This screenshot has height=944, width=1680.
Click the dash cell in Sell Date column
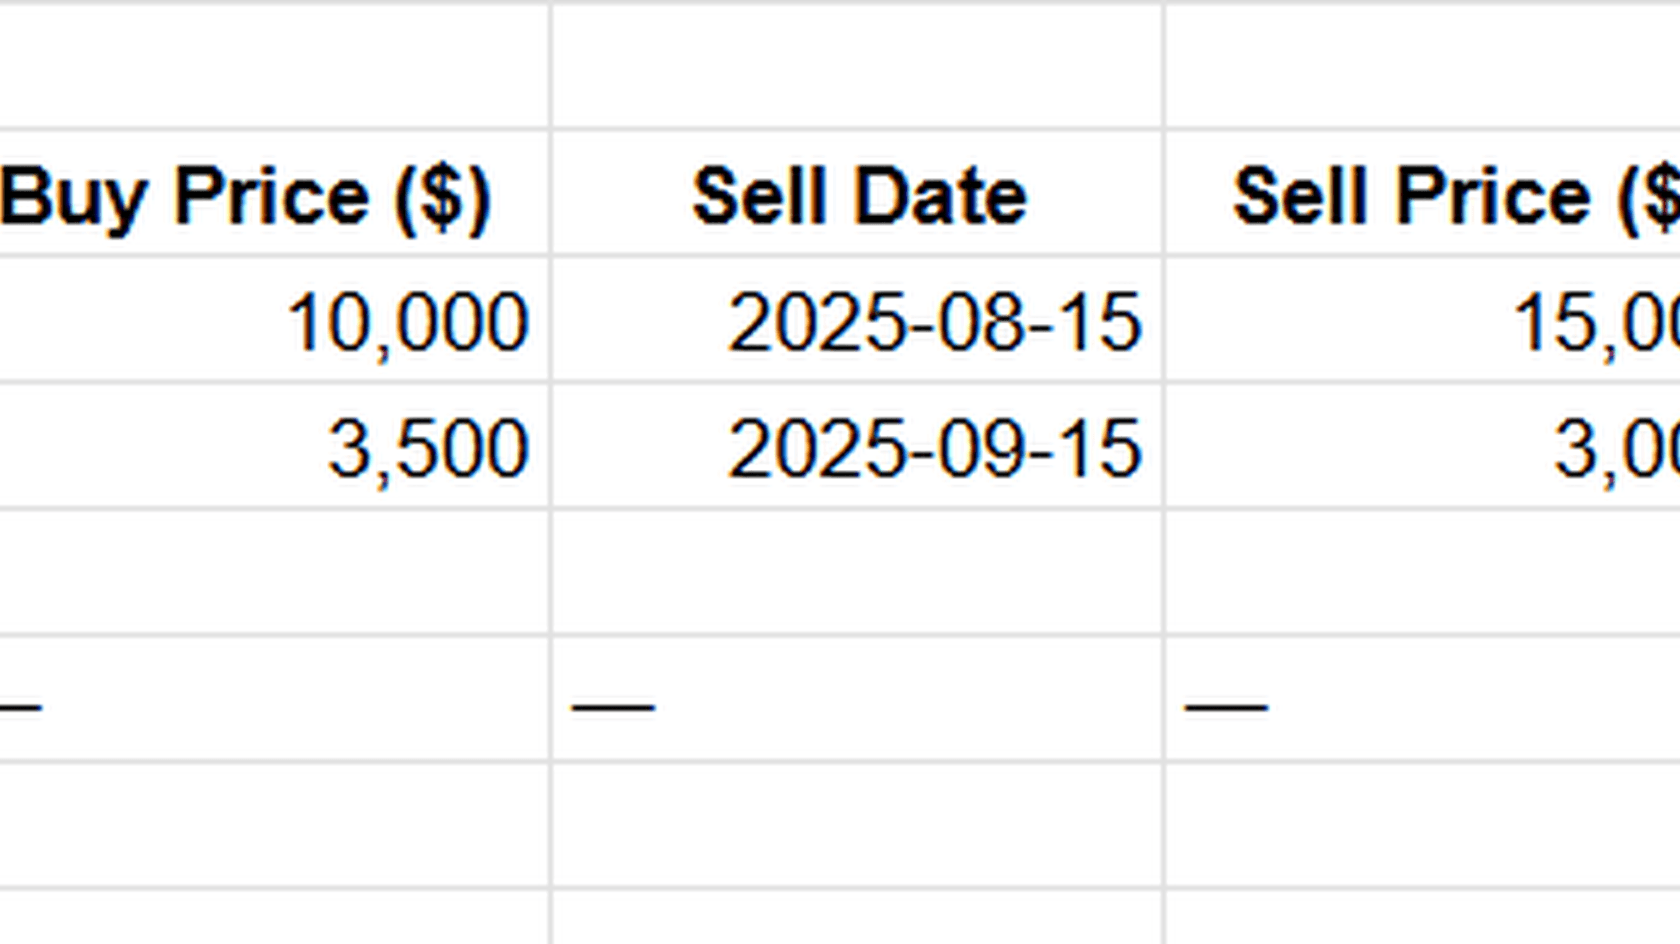(857, 699)
